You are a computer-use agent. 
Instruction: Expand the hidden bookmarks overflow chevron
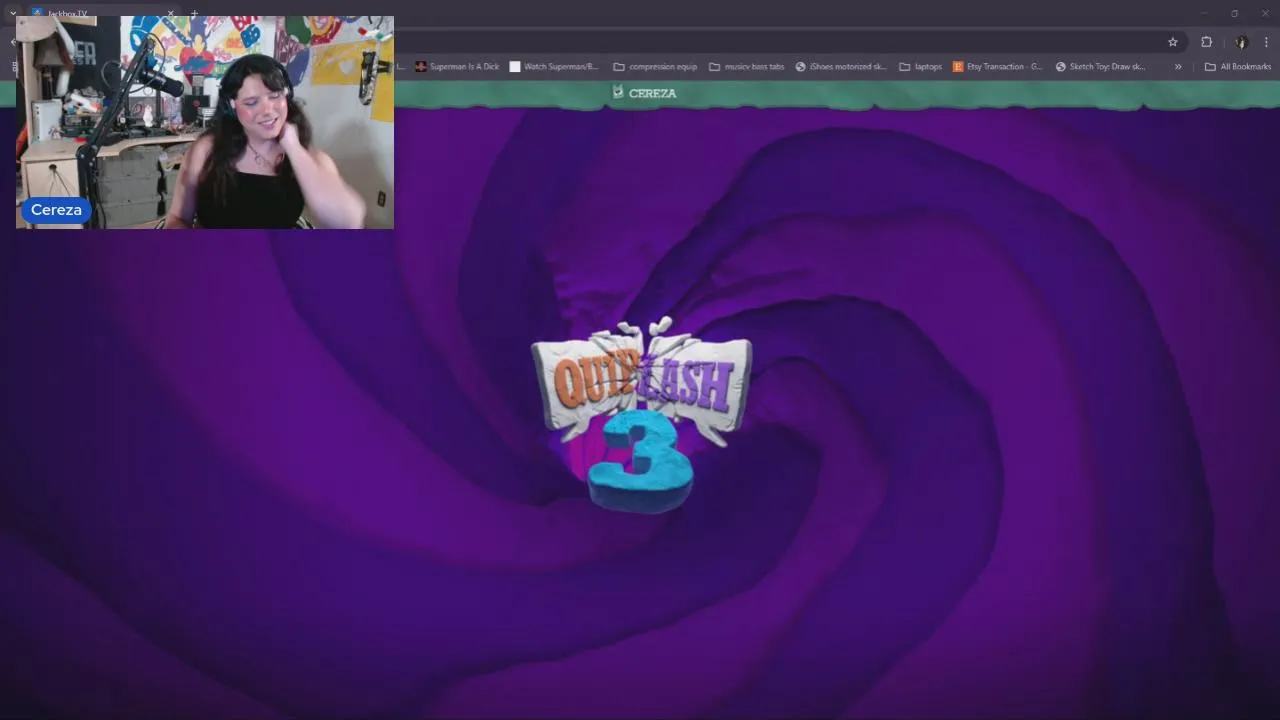tap(1178, 67)
